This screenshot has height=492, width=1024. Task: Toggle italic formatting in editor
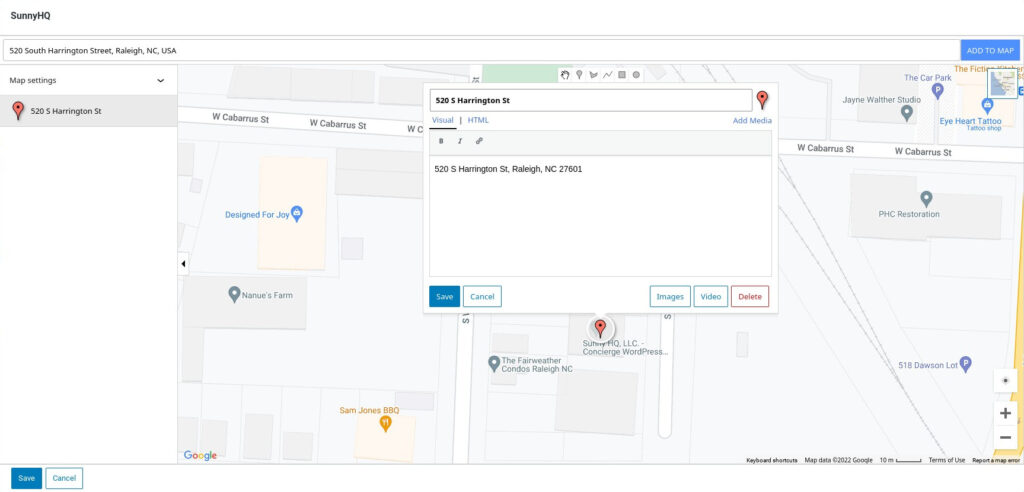(x=459, y=141)
